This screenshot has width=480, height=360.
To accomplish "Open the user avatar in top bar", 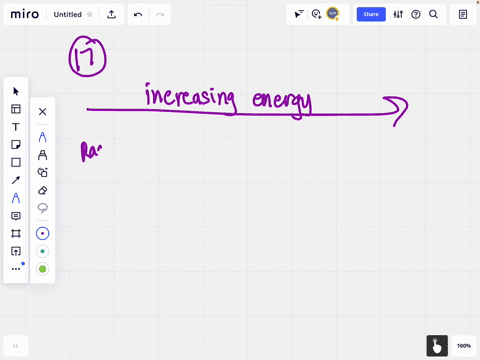I will click(333, 14).
